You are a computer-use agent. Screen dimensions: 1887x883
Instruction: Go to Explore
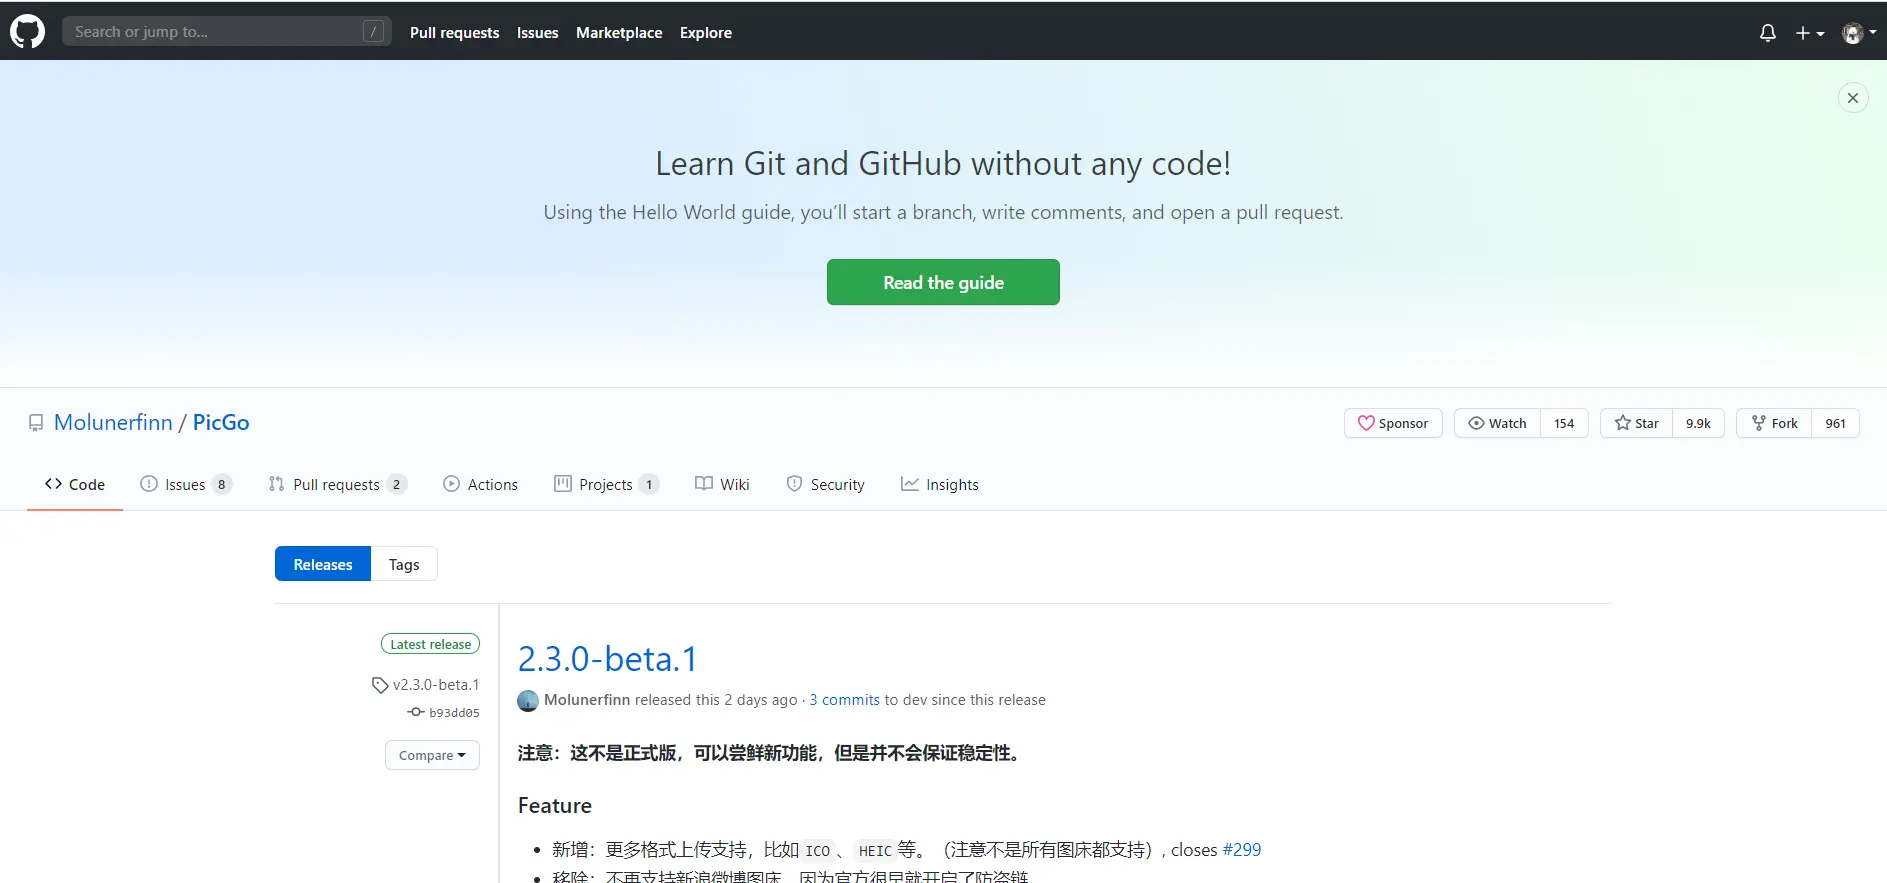pyautogui.click(x=706, y=33)
